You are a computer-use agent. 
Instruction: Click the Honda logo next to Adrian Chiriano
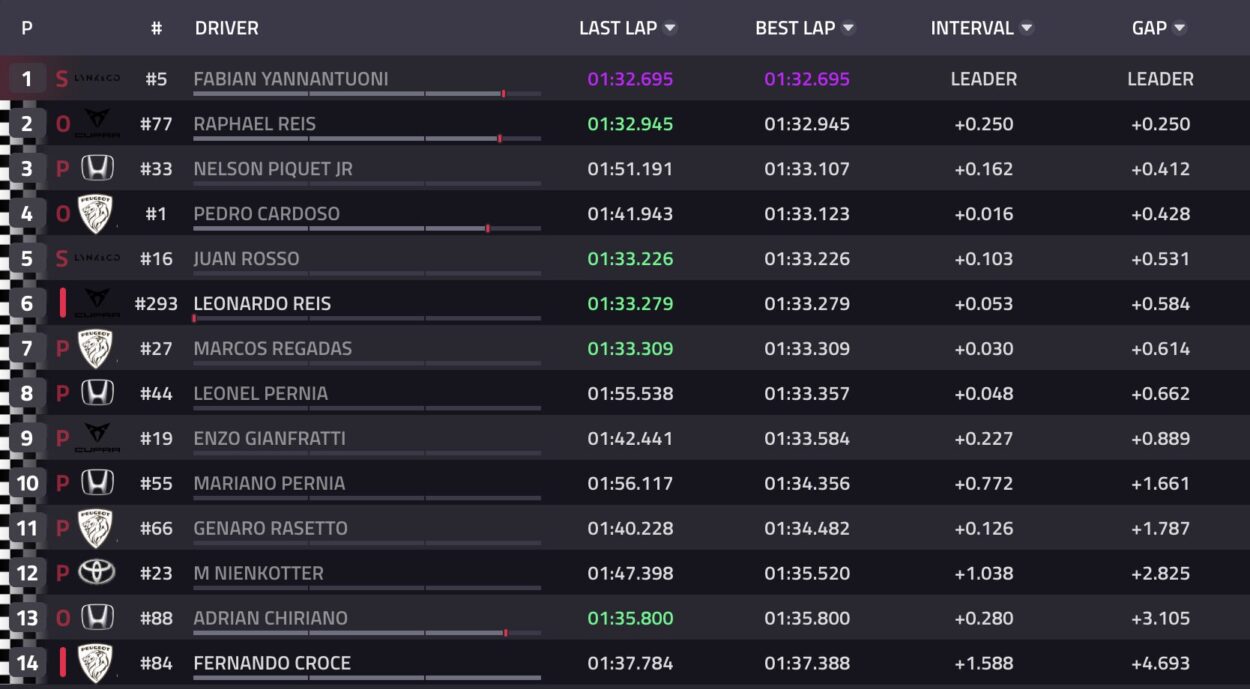tap(97, 618)
